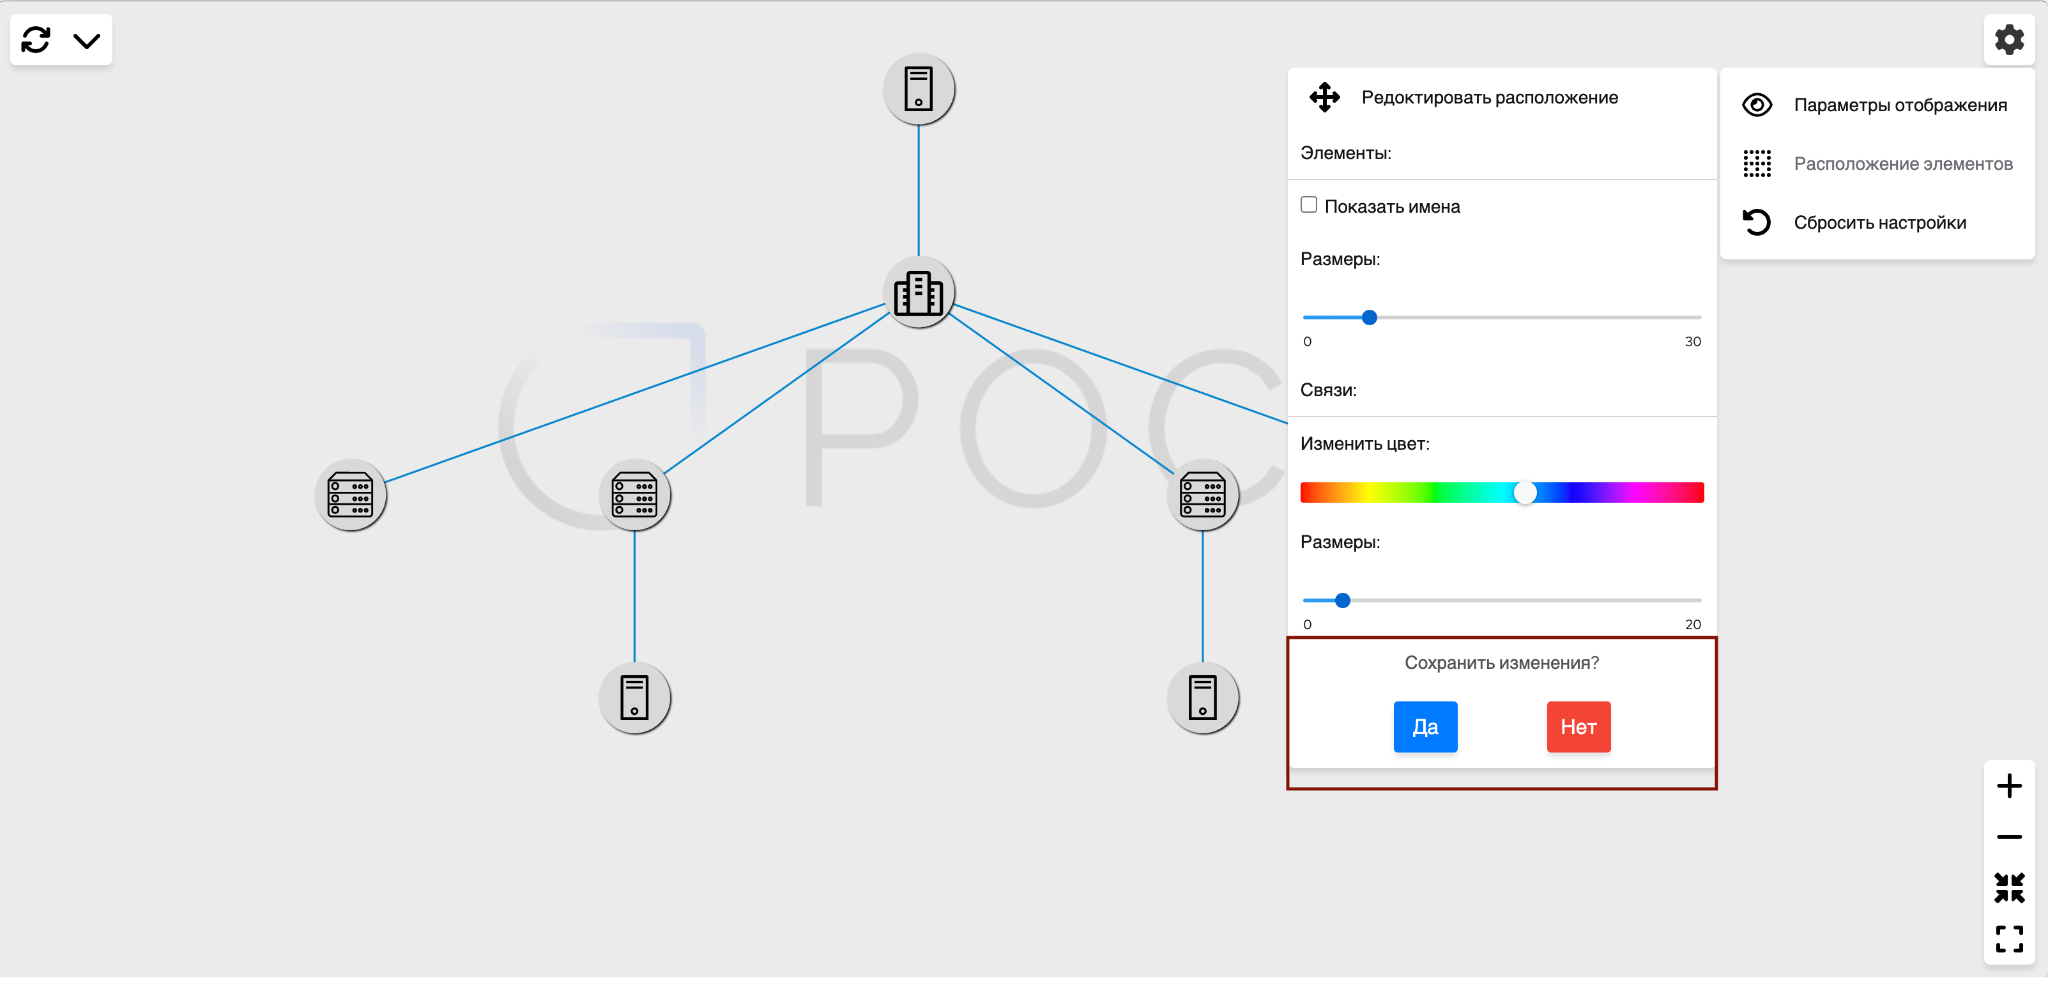This screenshot has height=985, width=2048.
Task: Select the central building node
Action: point(918,293)
